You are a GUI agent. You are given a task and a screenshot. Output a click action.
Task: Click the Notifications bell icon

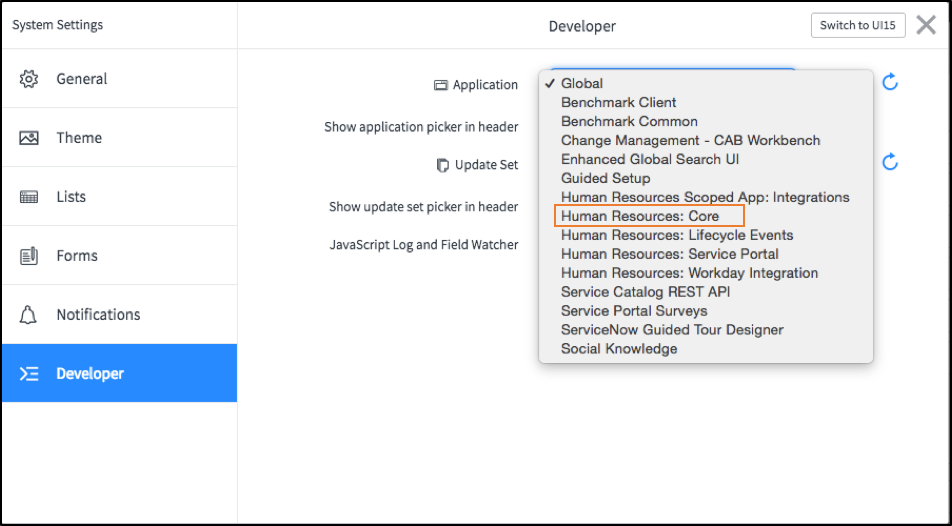(x=29, y=315)
